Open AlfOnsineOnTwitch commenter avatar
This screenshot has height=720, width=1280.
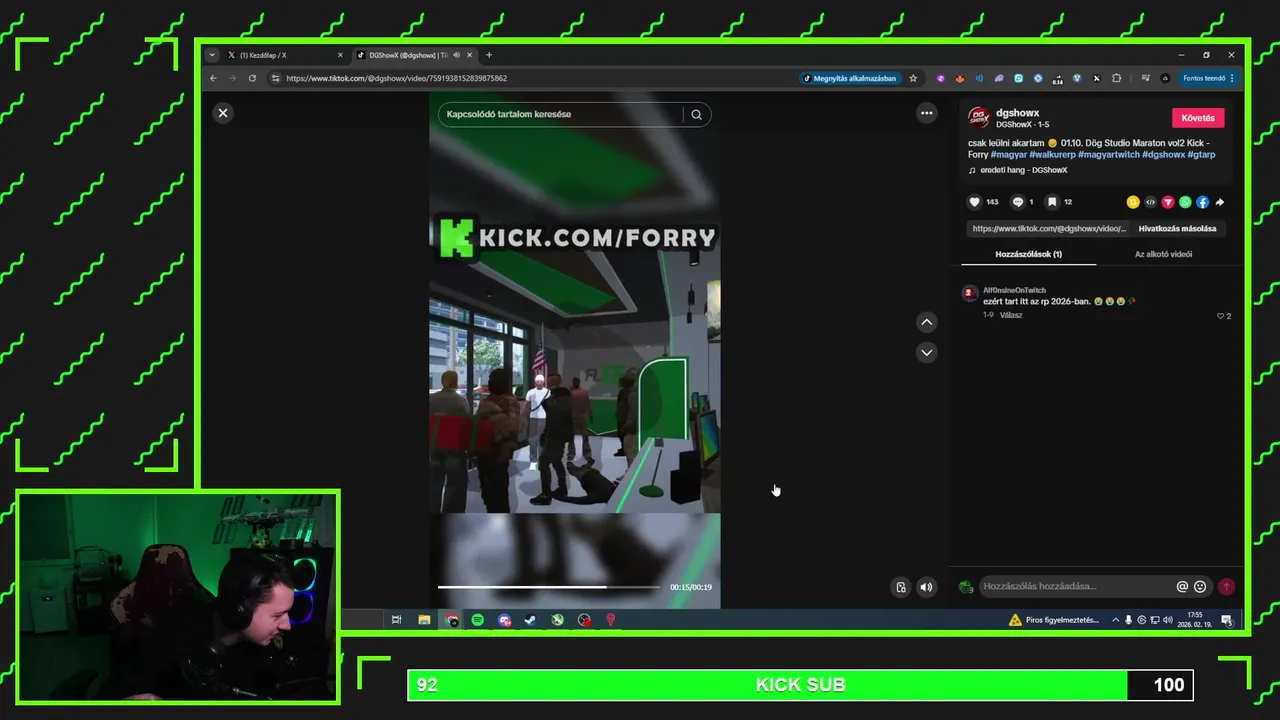[x=968, y=294]
